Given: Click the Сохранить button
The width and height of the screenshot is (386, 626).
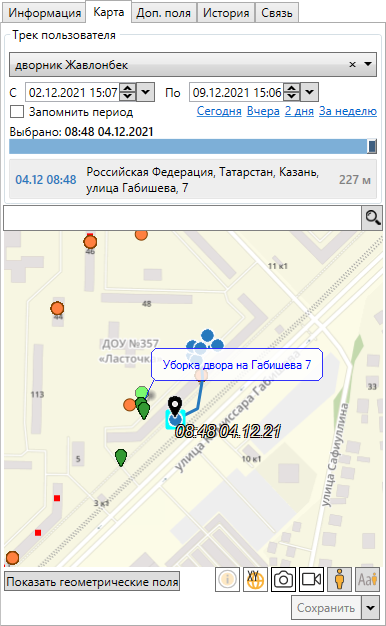Looking at the screenshot, I should coord(326,608).
